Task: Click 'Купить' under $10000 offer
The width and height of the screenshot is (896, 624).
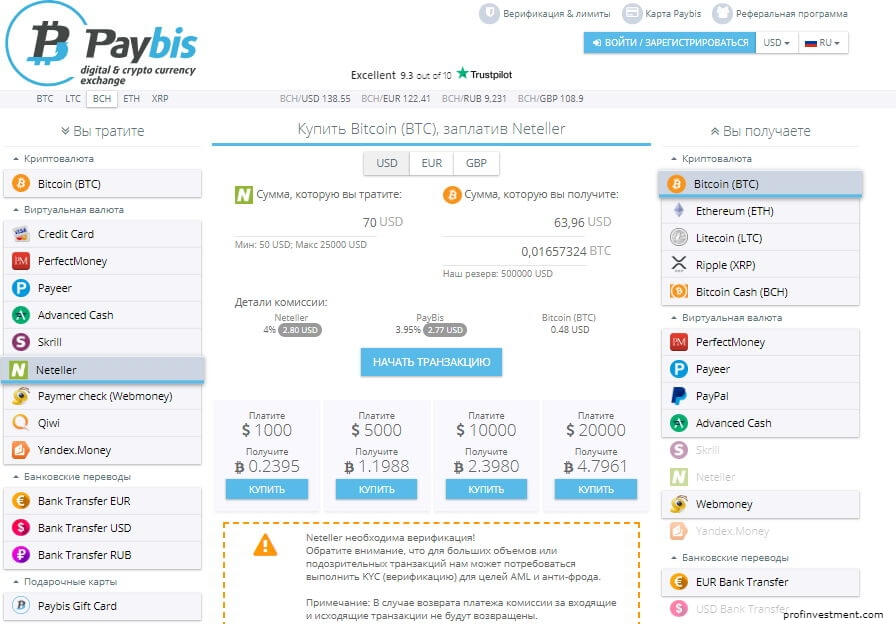Action: pos(486,490)
